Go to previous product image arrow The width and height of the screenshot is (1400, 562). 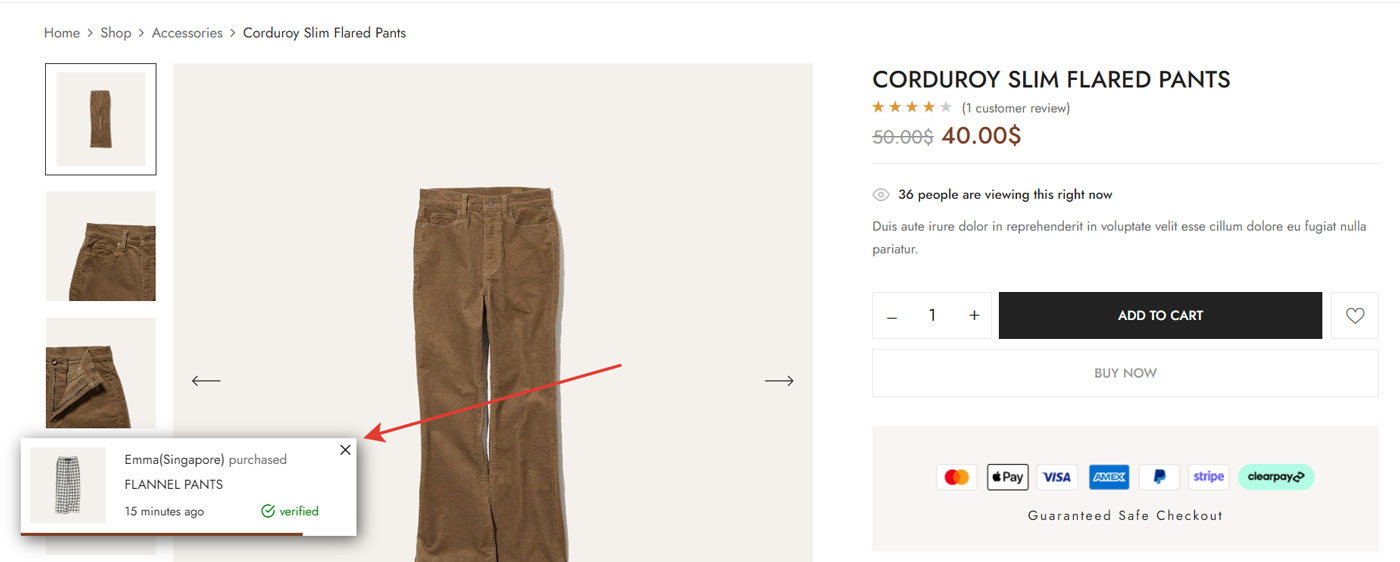click(206, 381)
